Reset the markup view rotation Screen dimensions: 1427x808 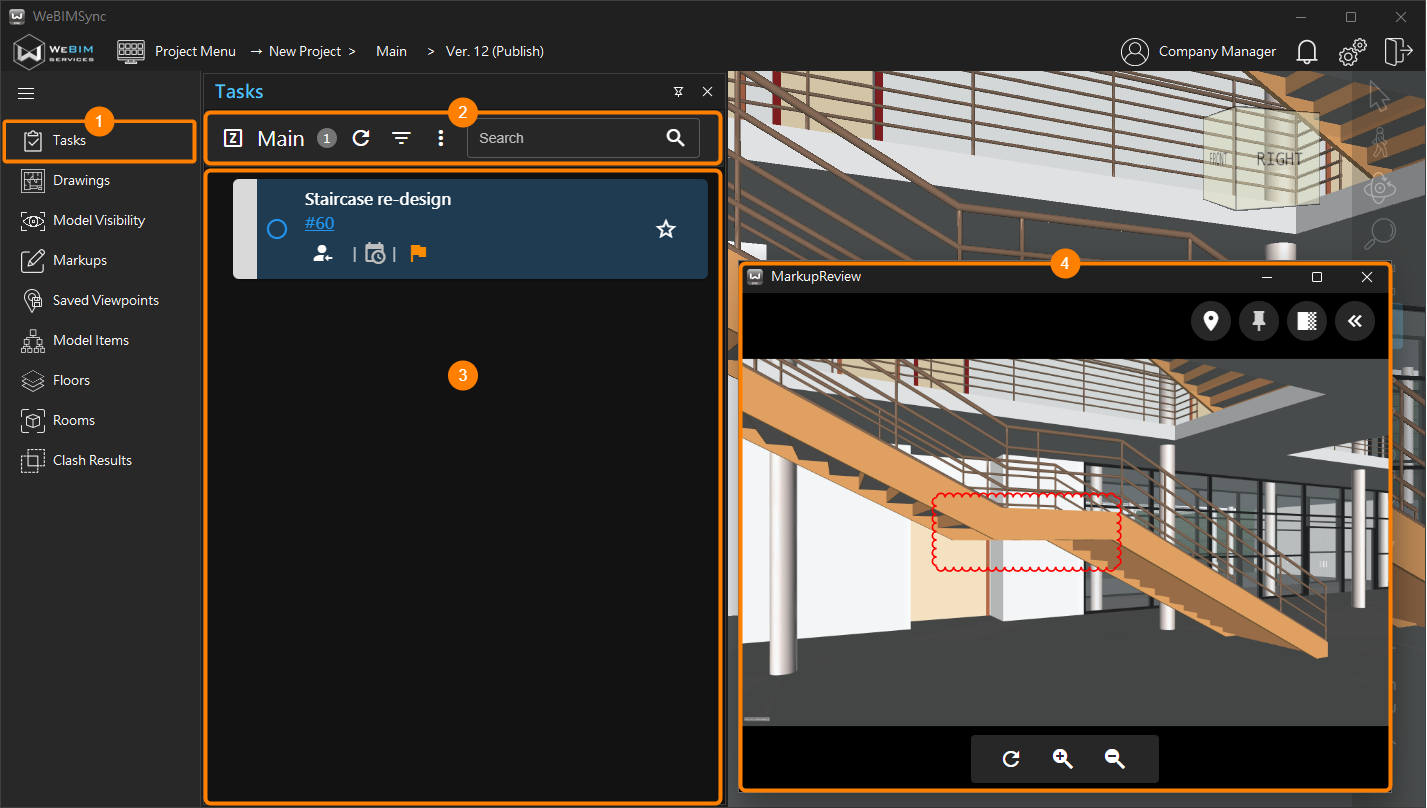[1011, 759]
